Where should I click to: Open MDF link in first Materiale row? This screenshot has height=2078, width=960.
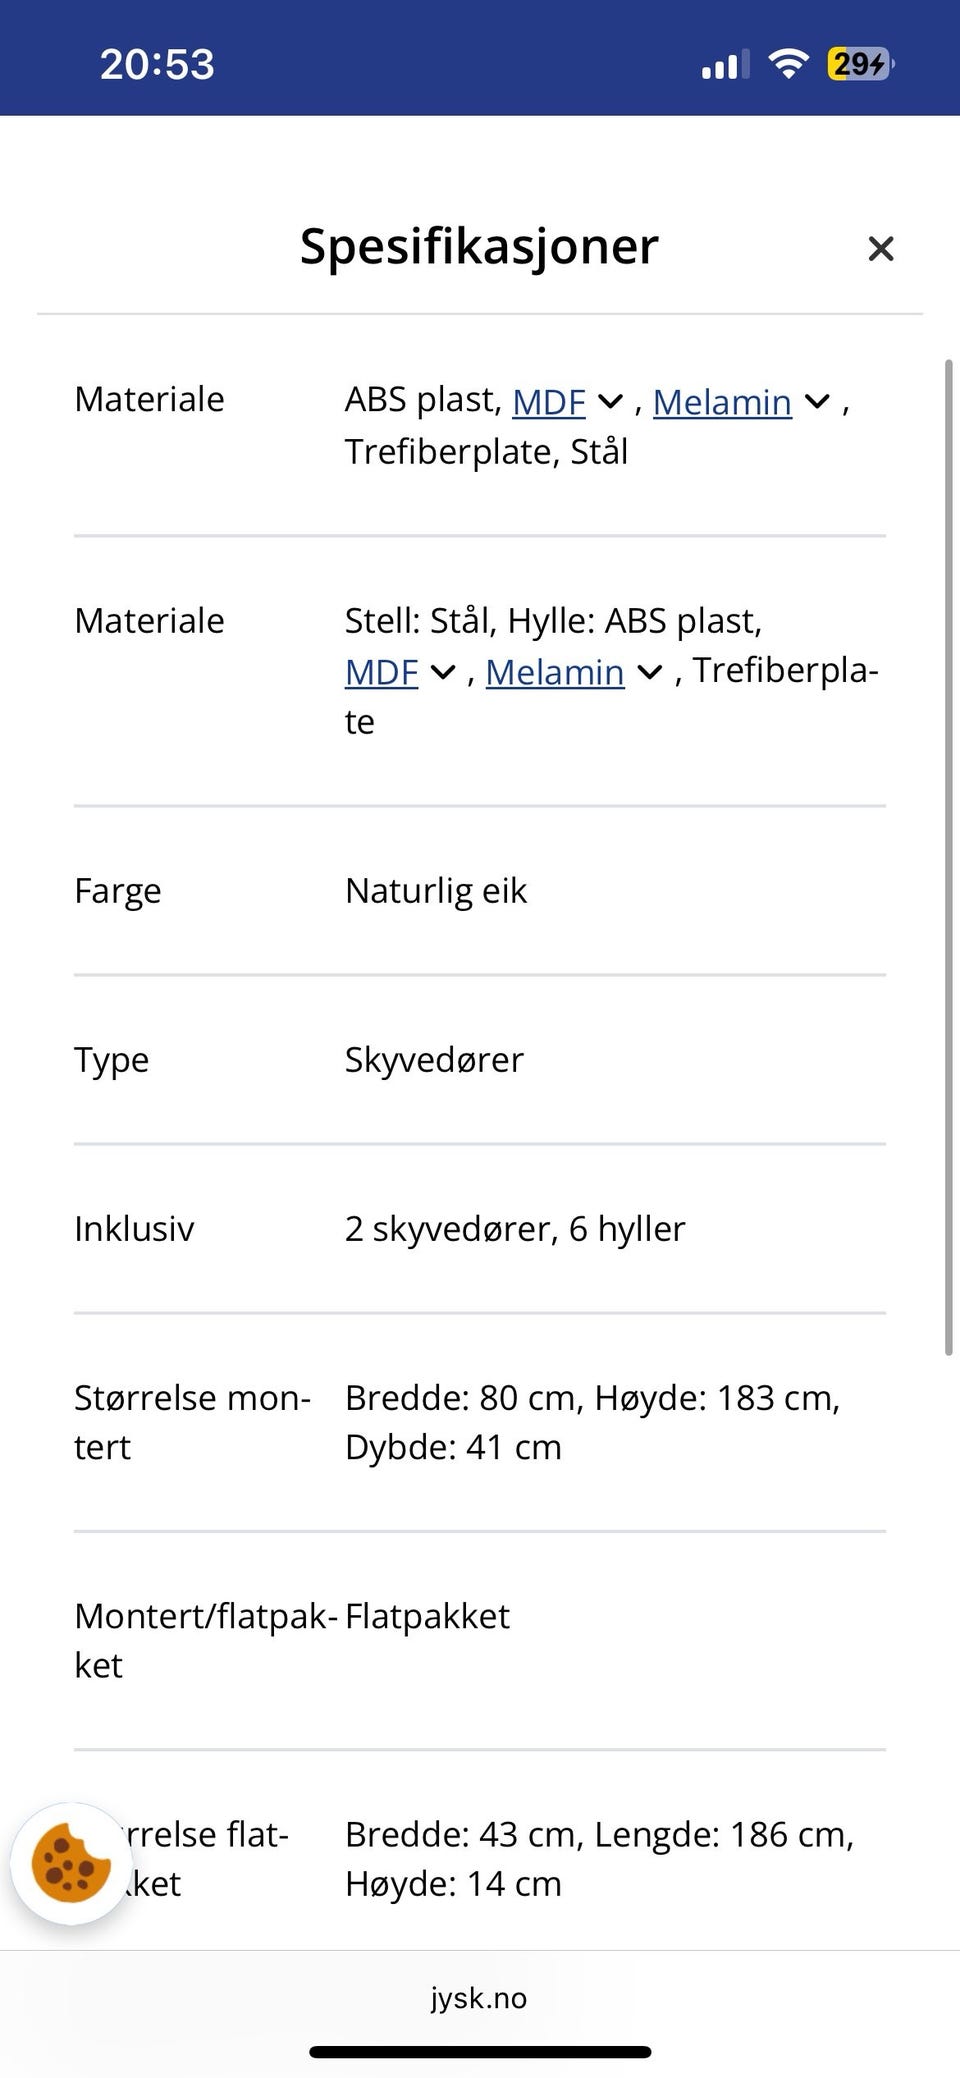[x=548, y=402]
